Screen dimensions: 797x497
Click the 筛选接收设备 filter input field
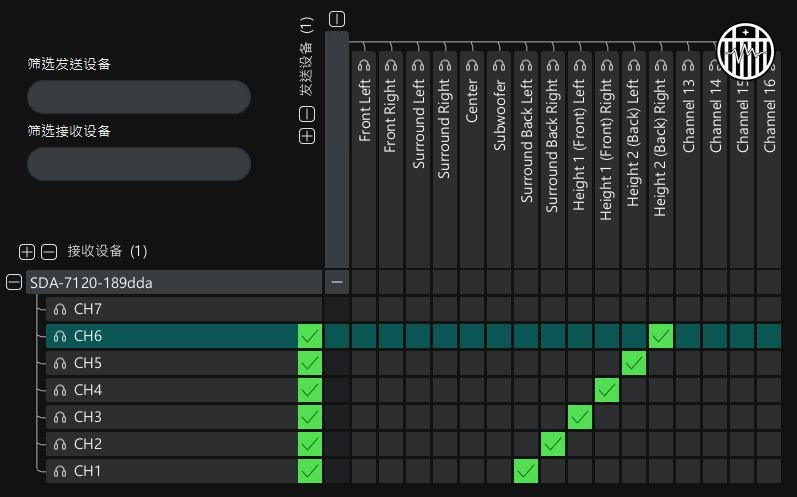pos(139,164)
